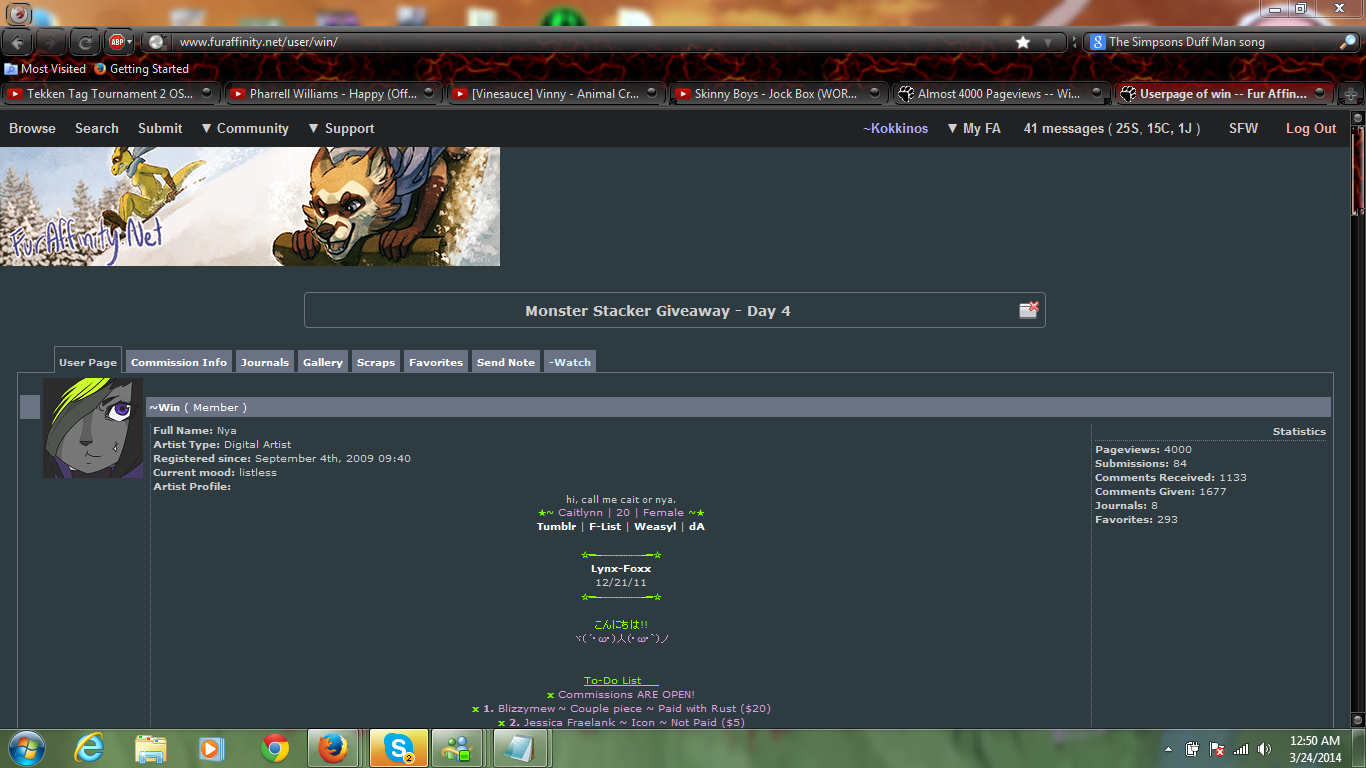Open the URL bar history dropdown arrow
1366x768 pixels.
1048,42
